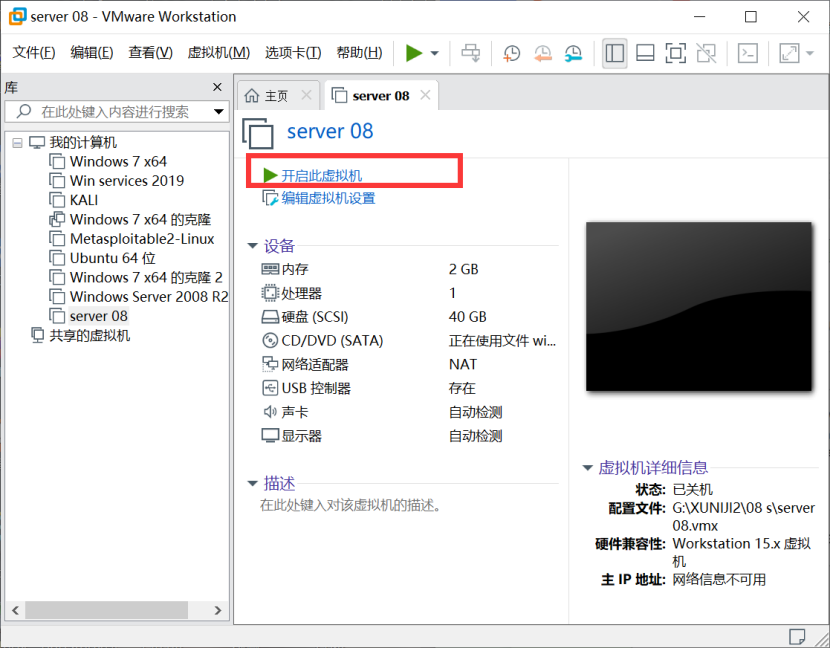Click the library search input field

[x=114, y=112]
